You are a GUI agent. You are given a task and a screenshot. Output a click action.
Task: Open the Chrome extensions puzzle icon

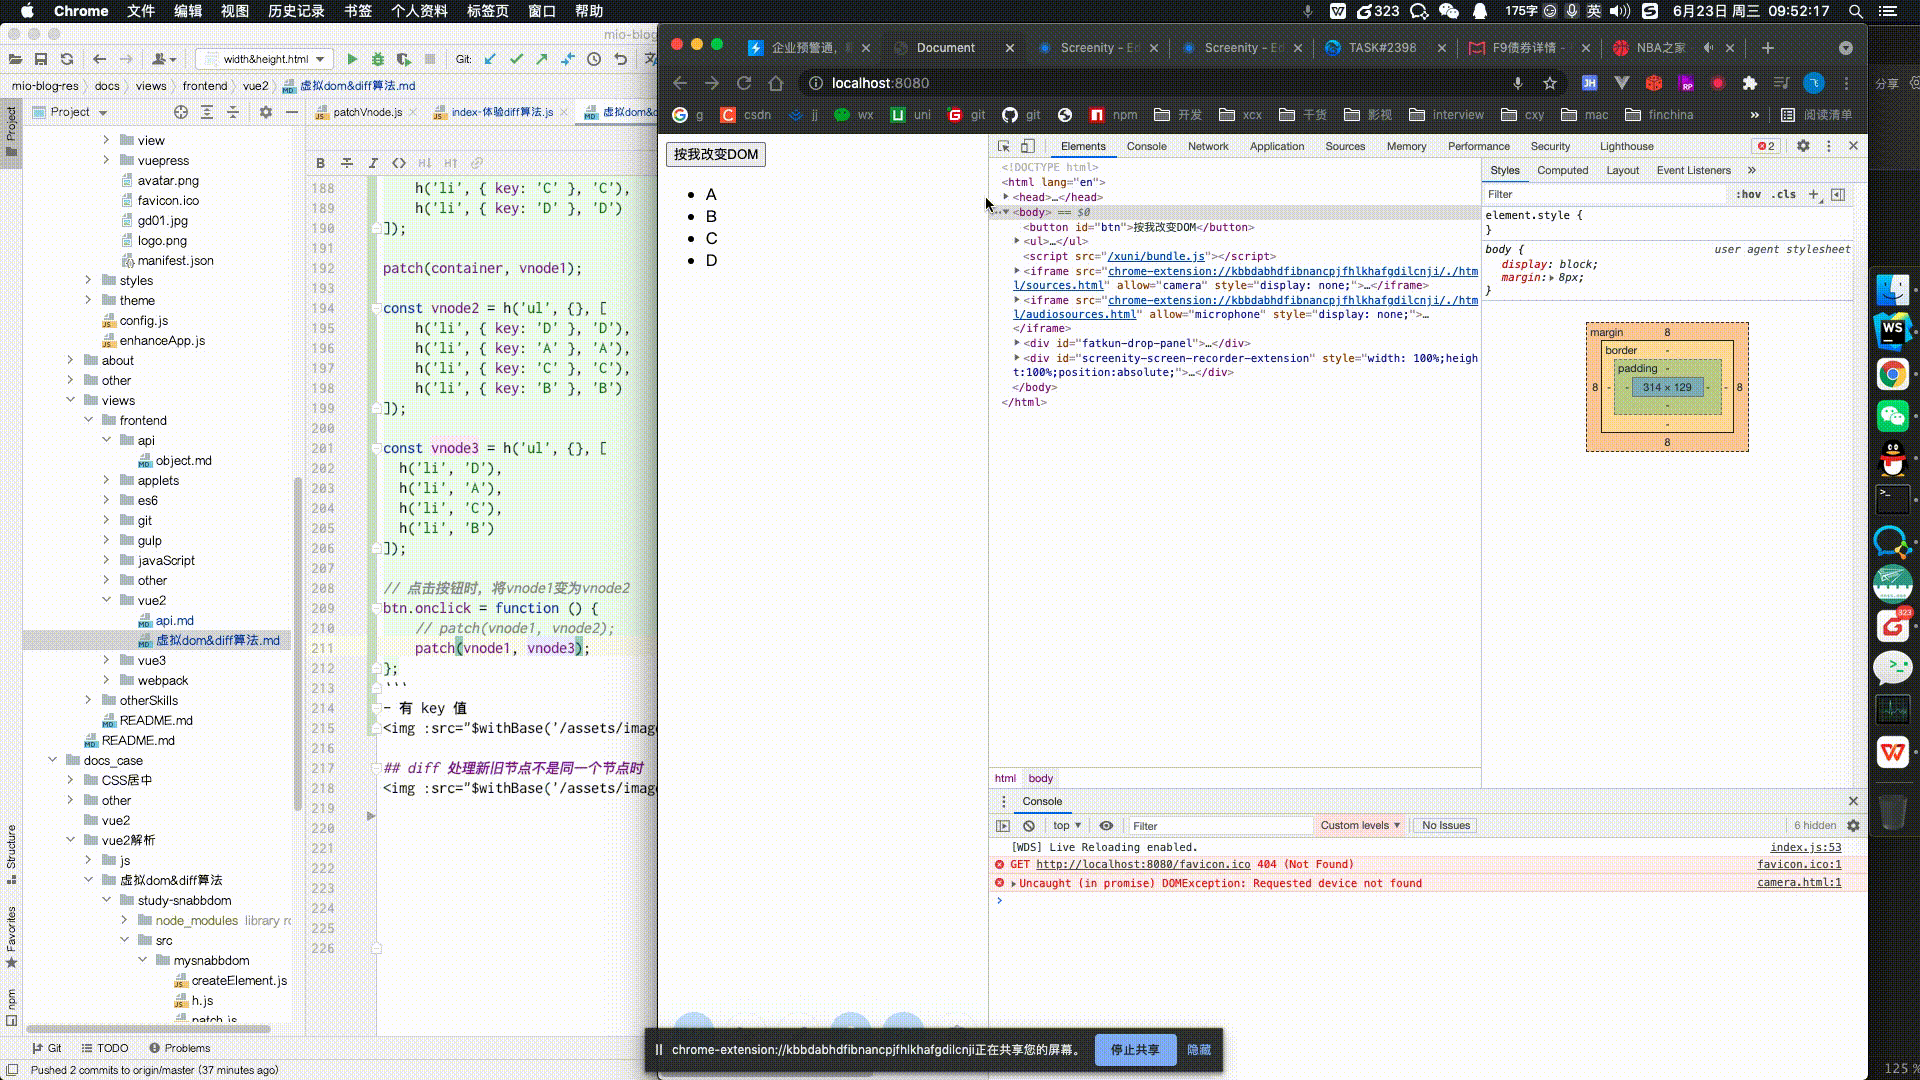(x=1750, y=83)
